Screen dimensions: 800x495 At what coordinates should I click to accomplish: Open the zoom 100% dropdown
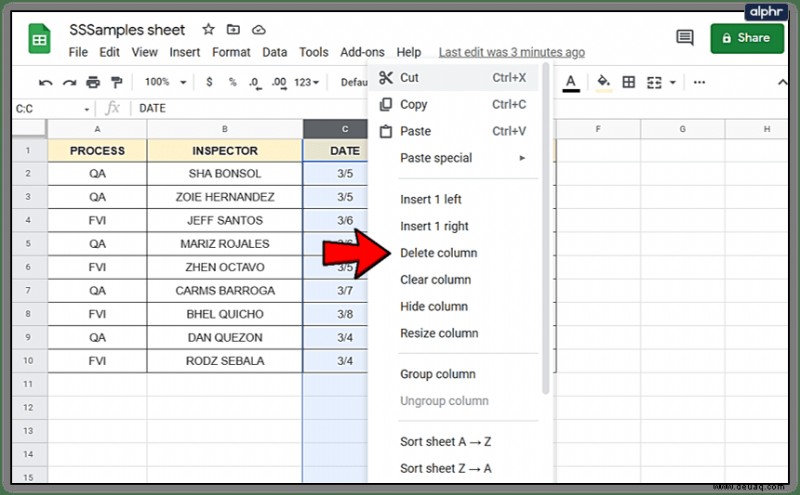coord(165,82)
